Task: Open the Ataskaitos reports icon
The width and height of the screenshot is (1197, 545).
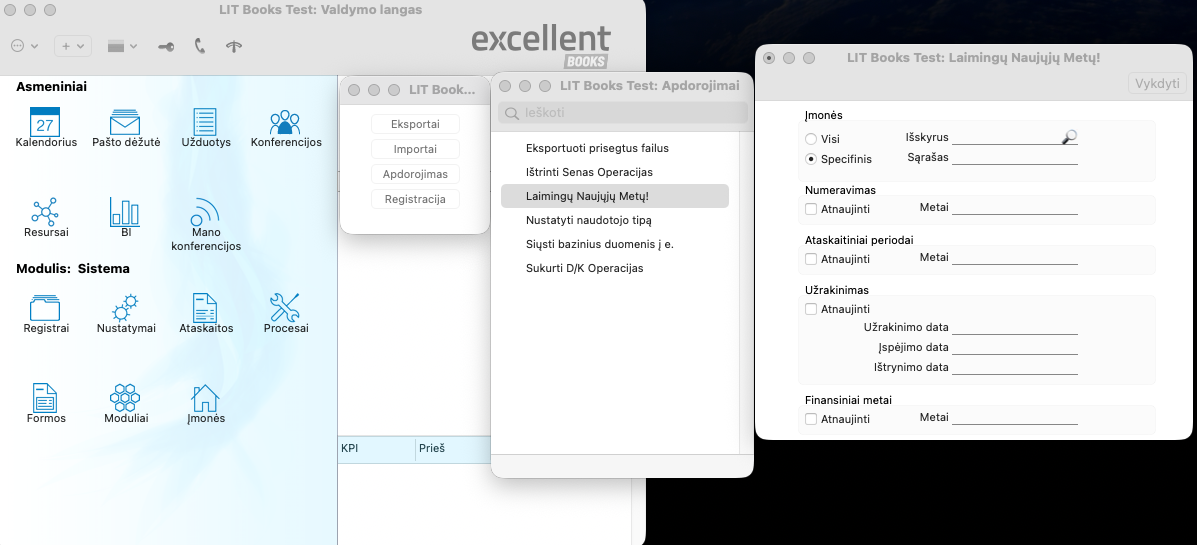Action: 205,308
